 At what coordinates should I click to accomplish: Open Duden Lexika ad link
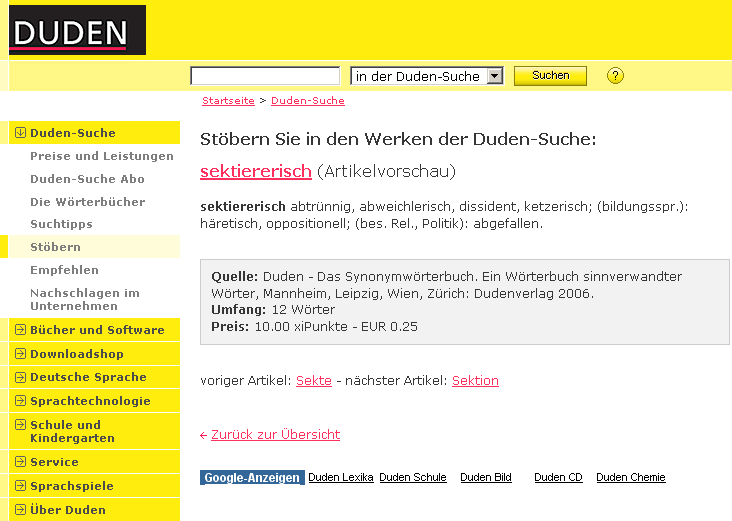(341, 477)
